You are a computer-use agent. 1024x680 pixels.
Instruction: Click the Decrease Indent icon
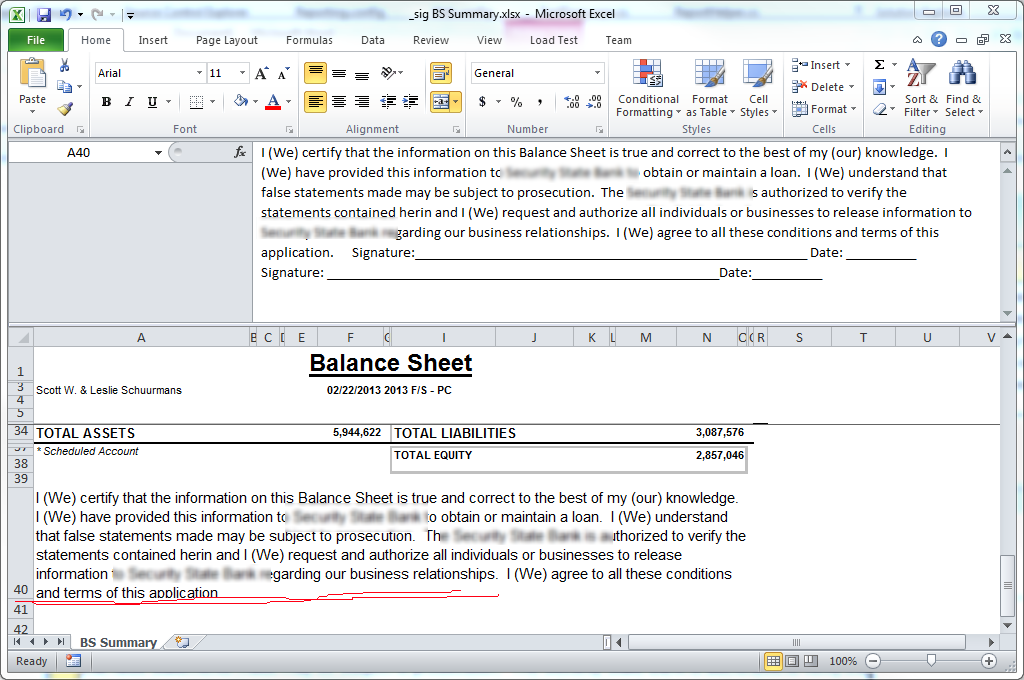point(389,101)
